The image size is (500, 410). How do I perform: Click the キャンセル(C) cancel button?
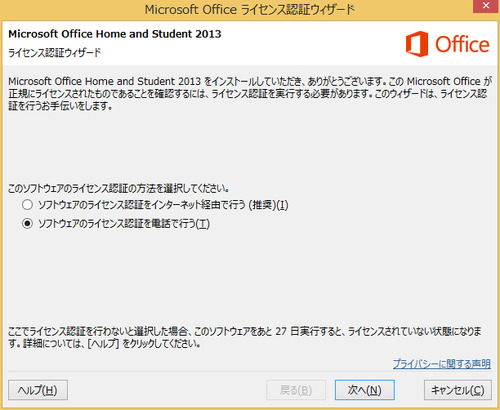coord(458,390)
